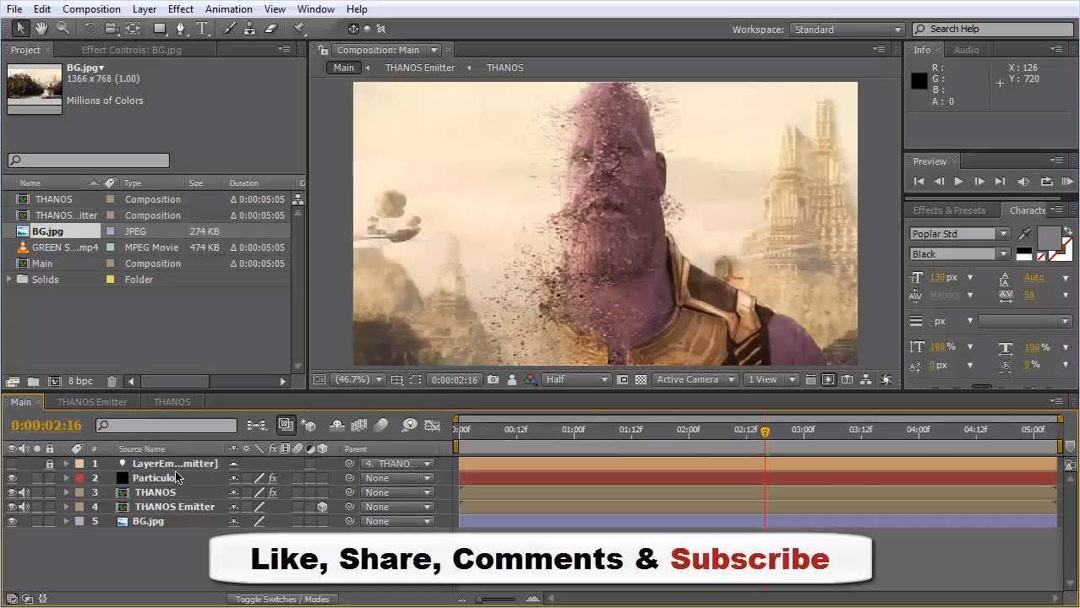
Task: Choose the Horizontal Type tool
Action: [202, 28]
